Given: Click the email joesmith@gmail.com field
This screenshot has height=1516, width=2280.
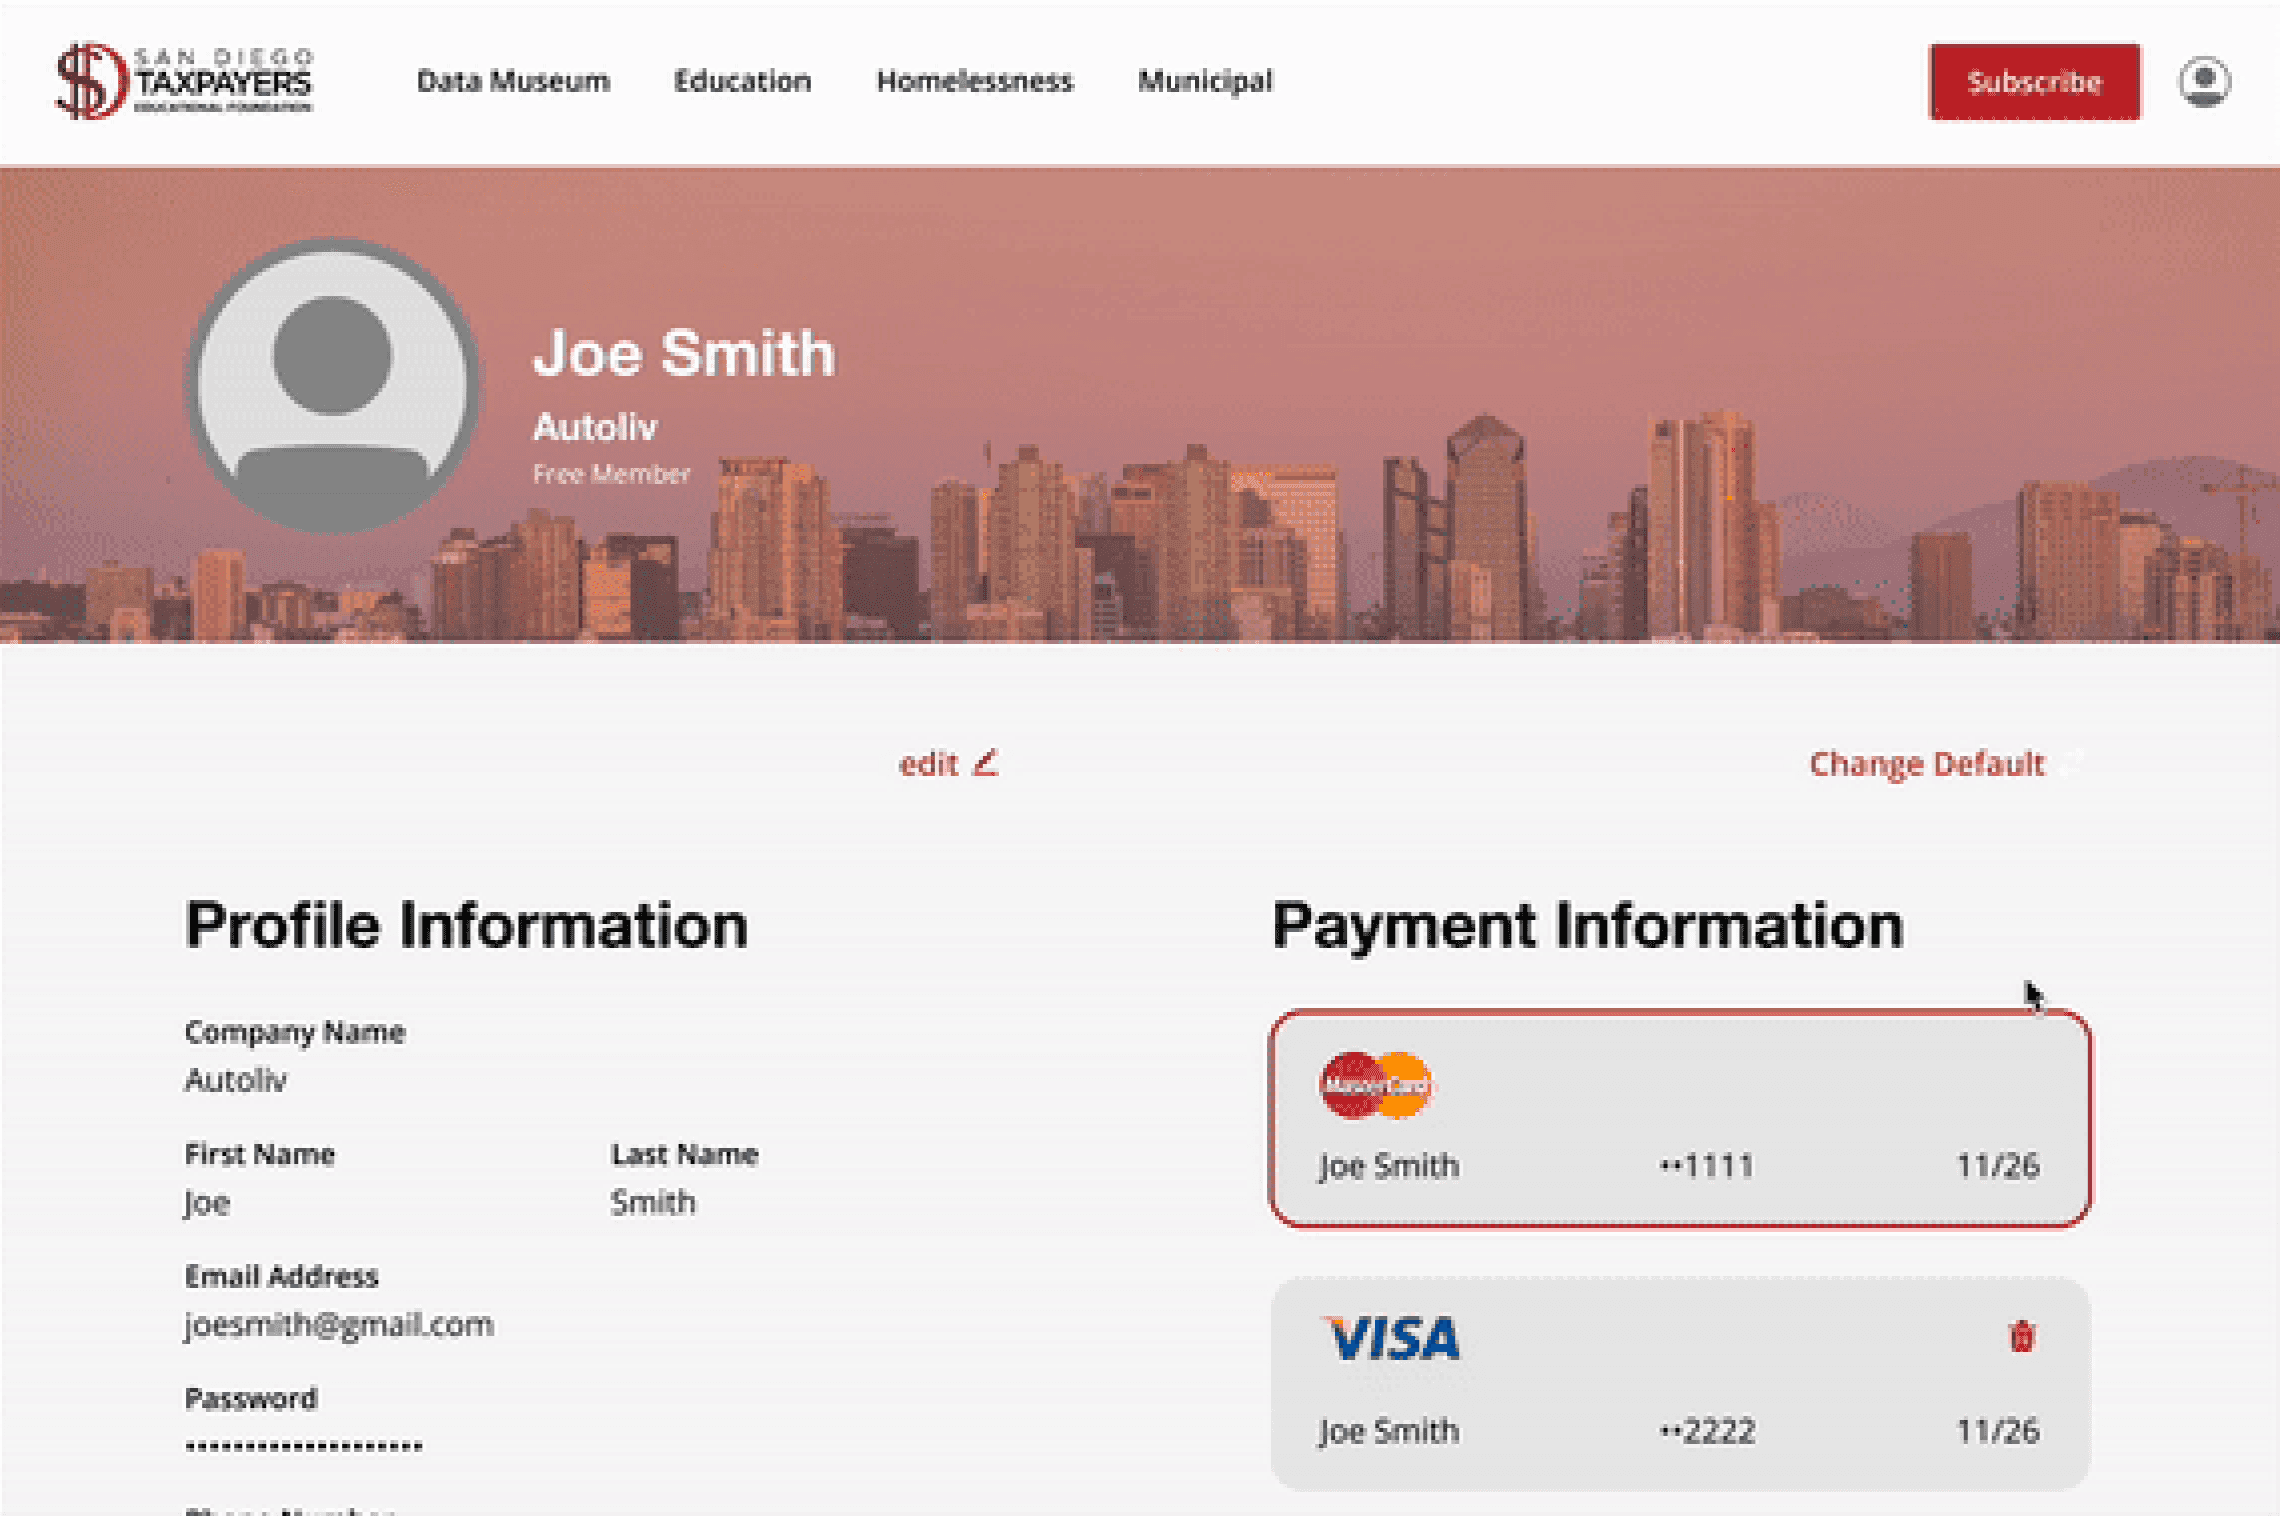Looking at the screenshot, I should [339, 1325].
